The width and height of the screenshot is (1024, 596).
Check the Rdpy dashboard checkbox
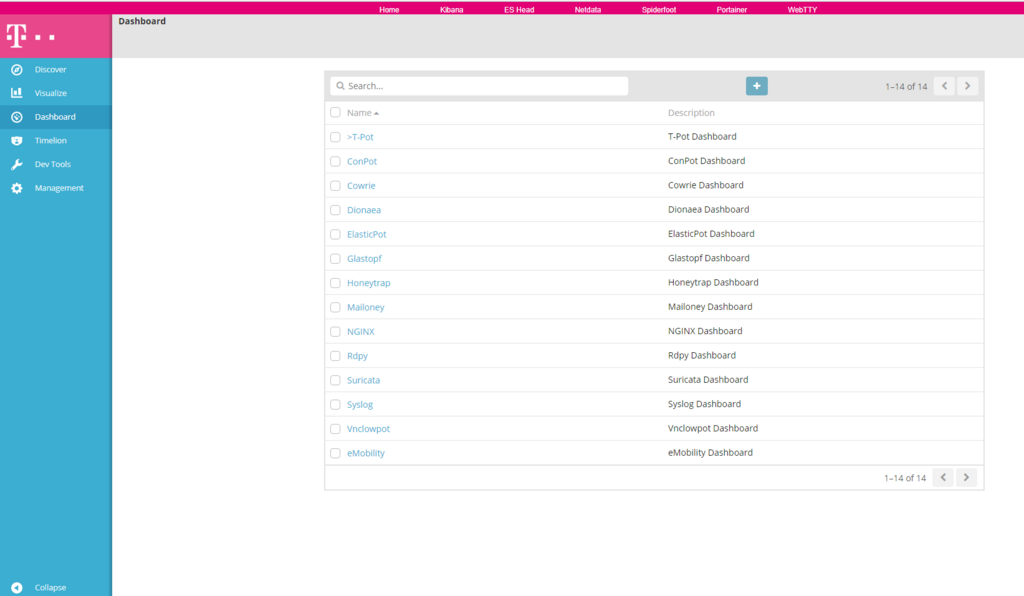(335, 356)
